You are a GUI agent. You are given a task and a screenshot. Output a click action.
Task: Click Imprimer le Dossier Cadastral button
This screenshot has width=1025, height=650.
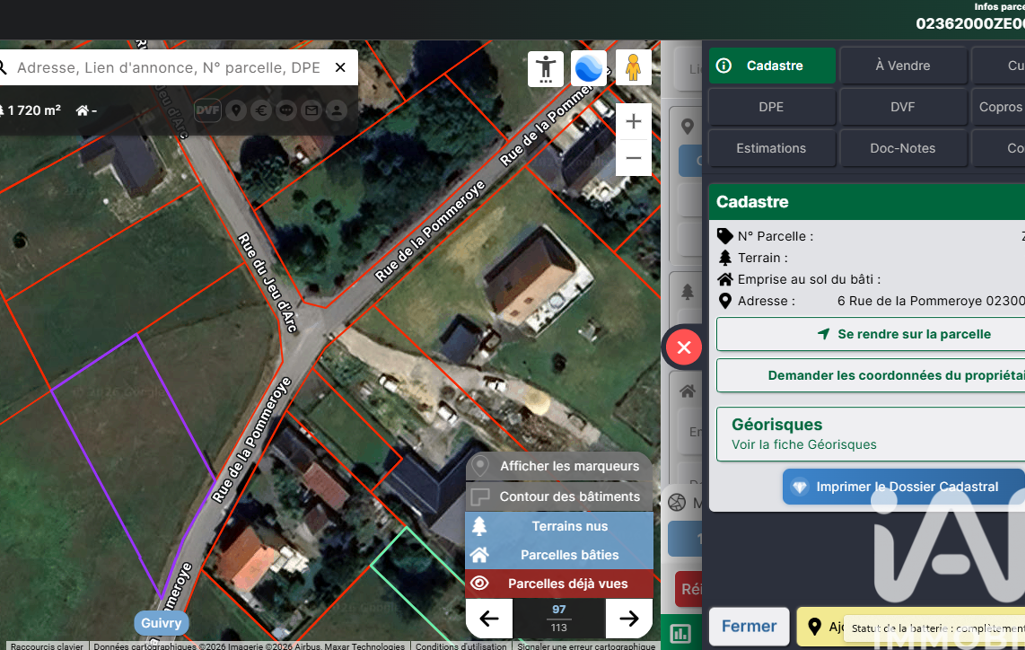[x=903, y=487]
